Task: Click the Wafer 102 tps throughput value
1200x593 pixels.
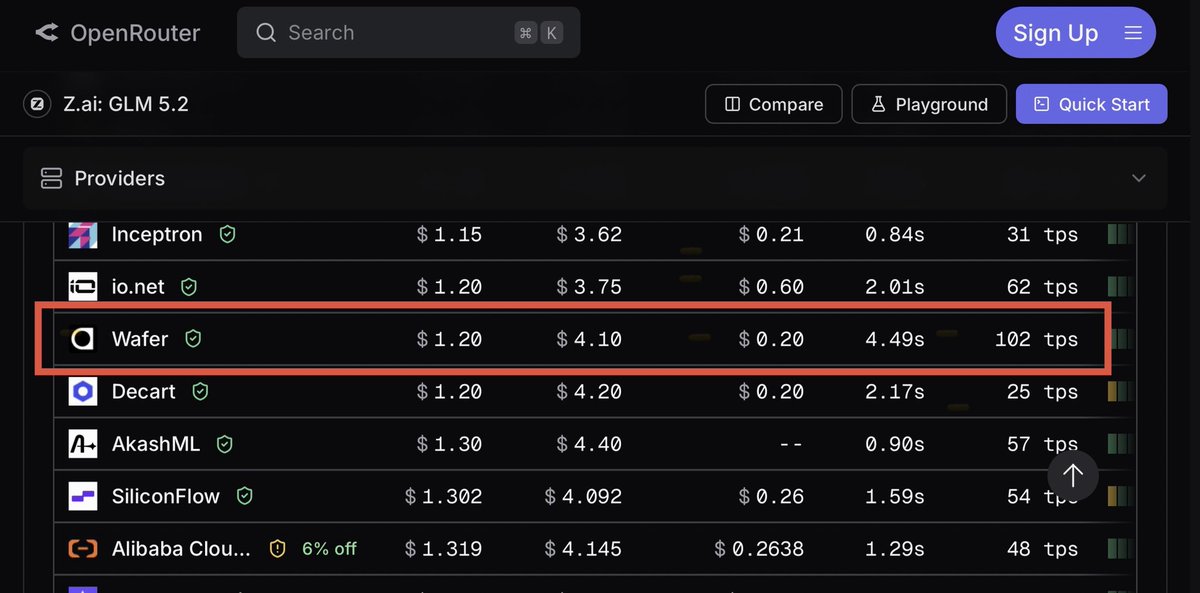Action: [1036, 339]
